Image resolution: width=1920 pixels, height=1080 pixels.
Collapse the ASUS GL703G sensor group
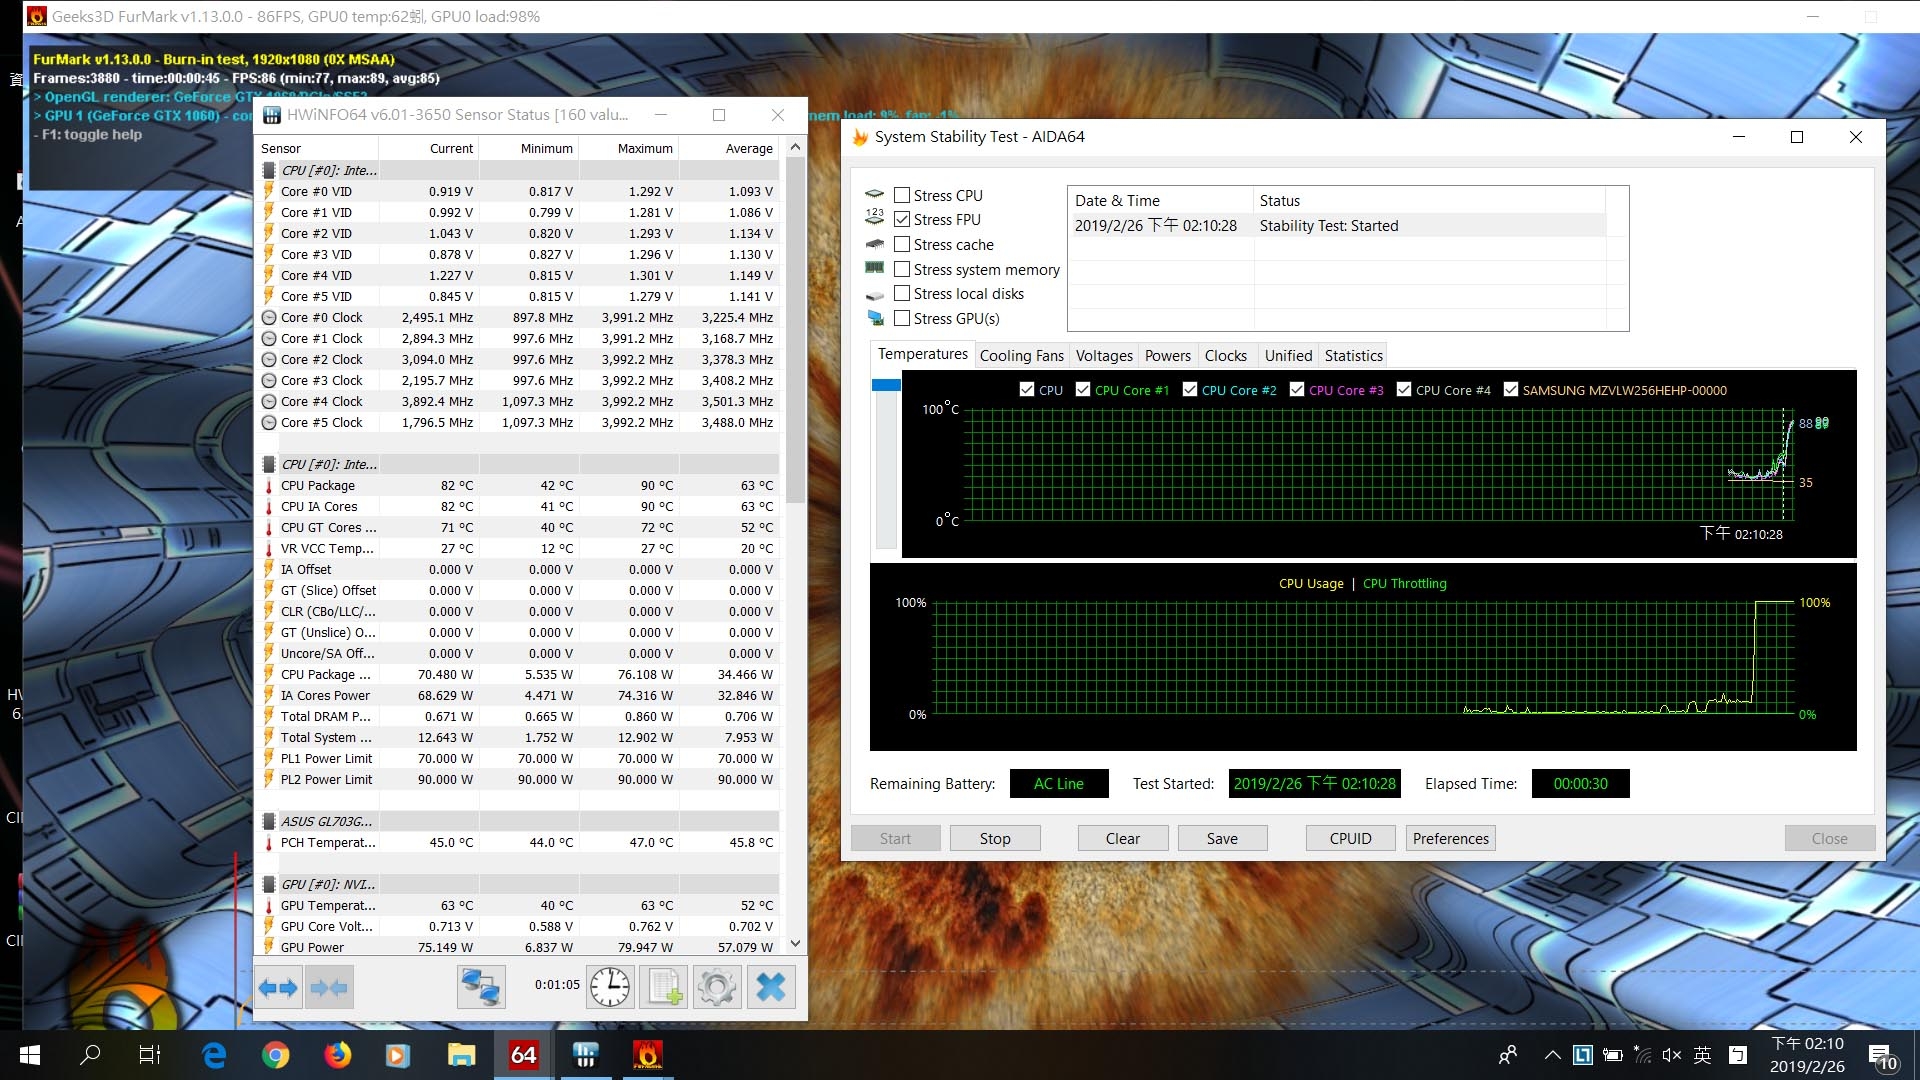point(268,821)
